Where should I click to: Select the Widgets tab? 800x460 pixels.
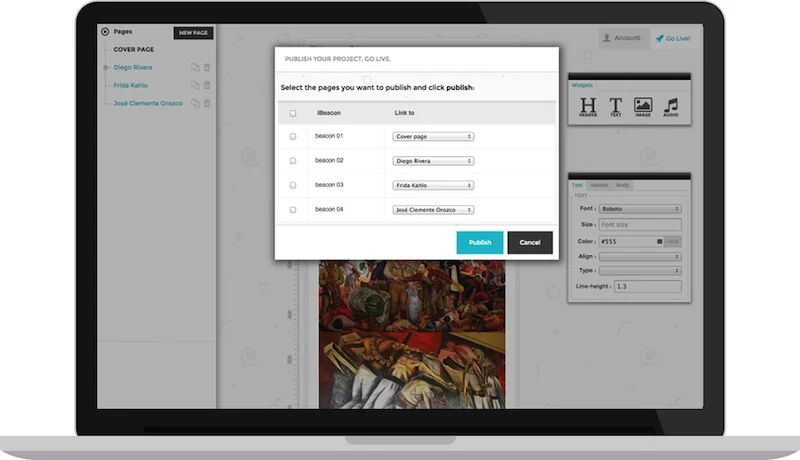582,85
